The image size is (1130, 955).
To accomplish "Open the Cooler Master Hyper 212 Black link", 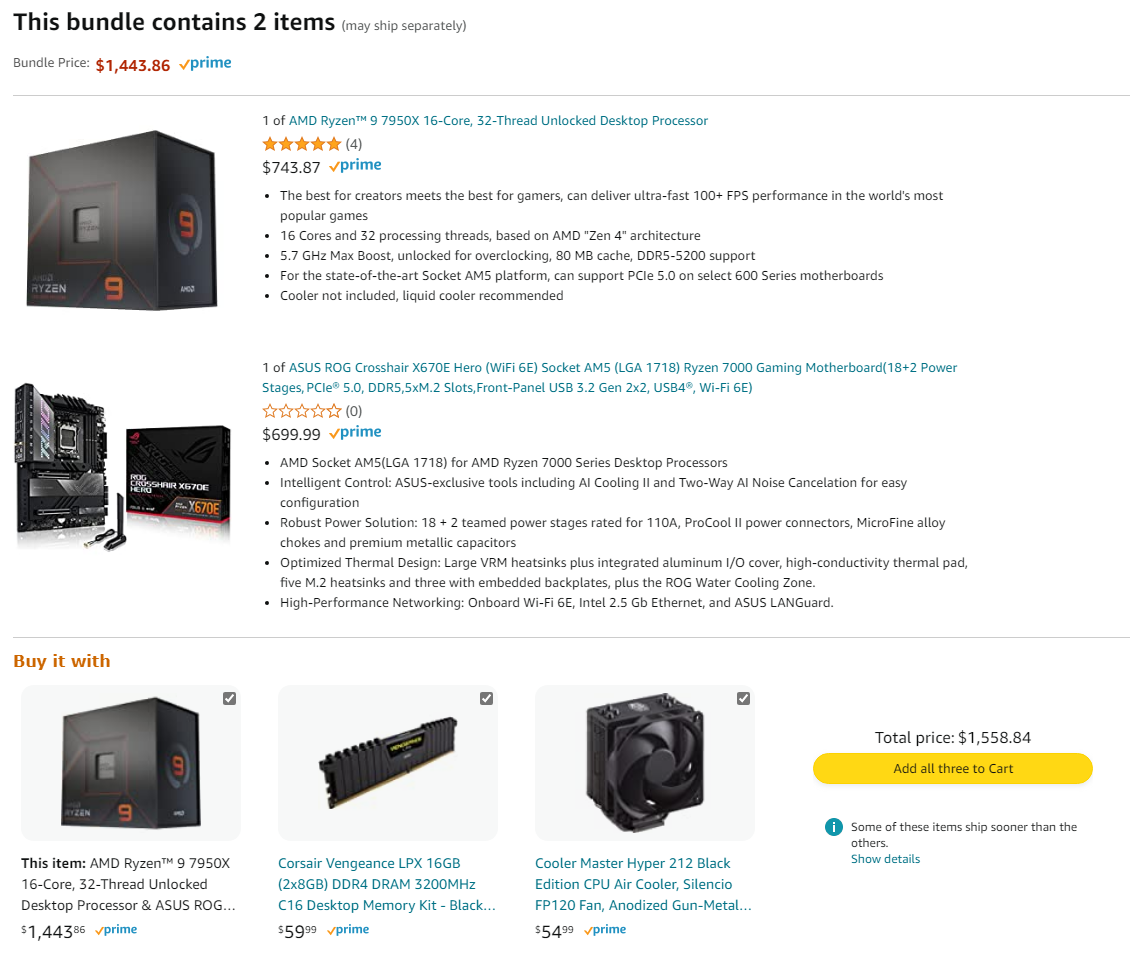I will tap(643, 884).
